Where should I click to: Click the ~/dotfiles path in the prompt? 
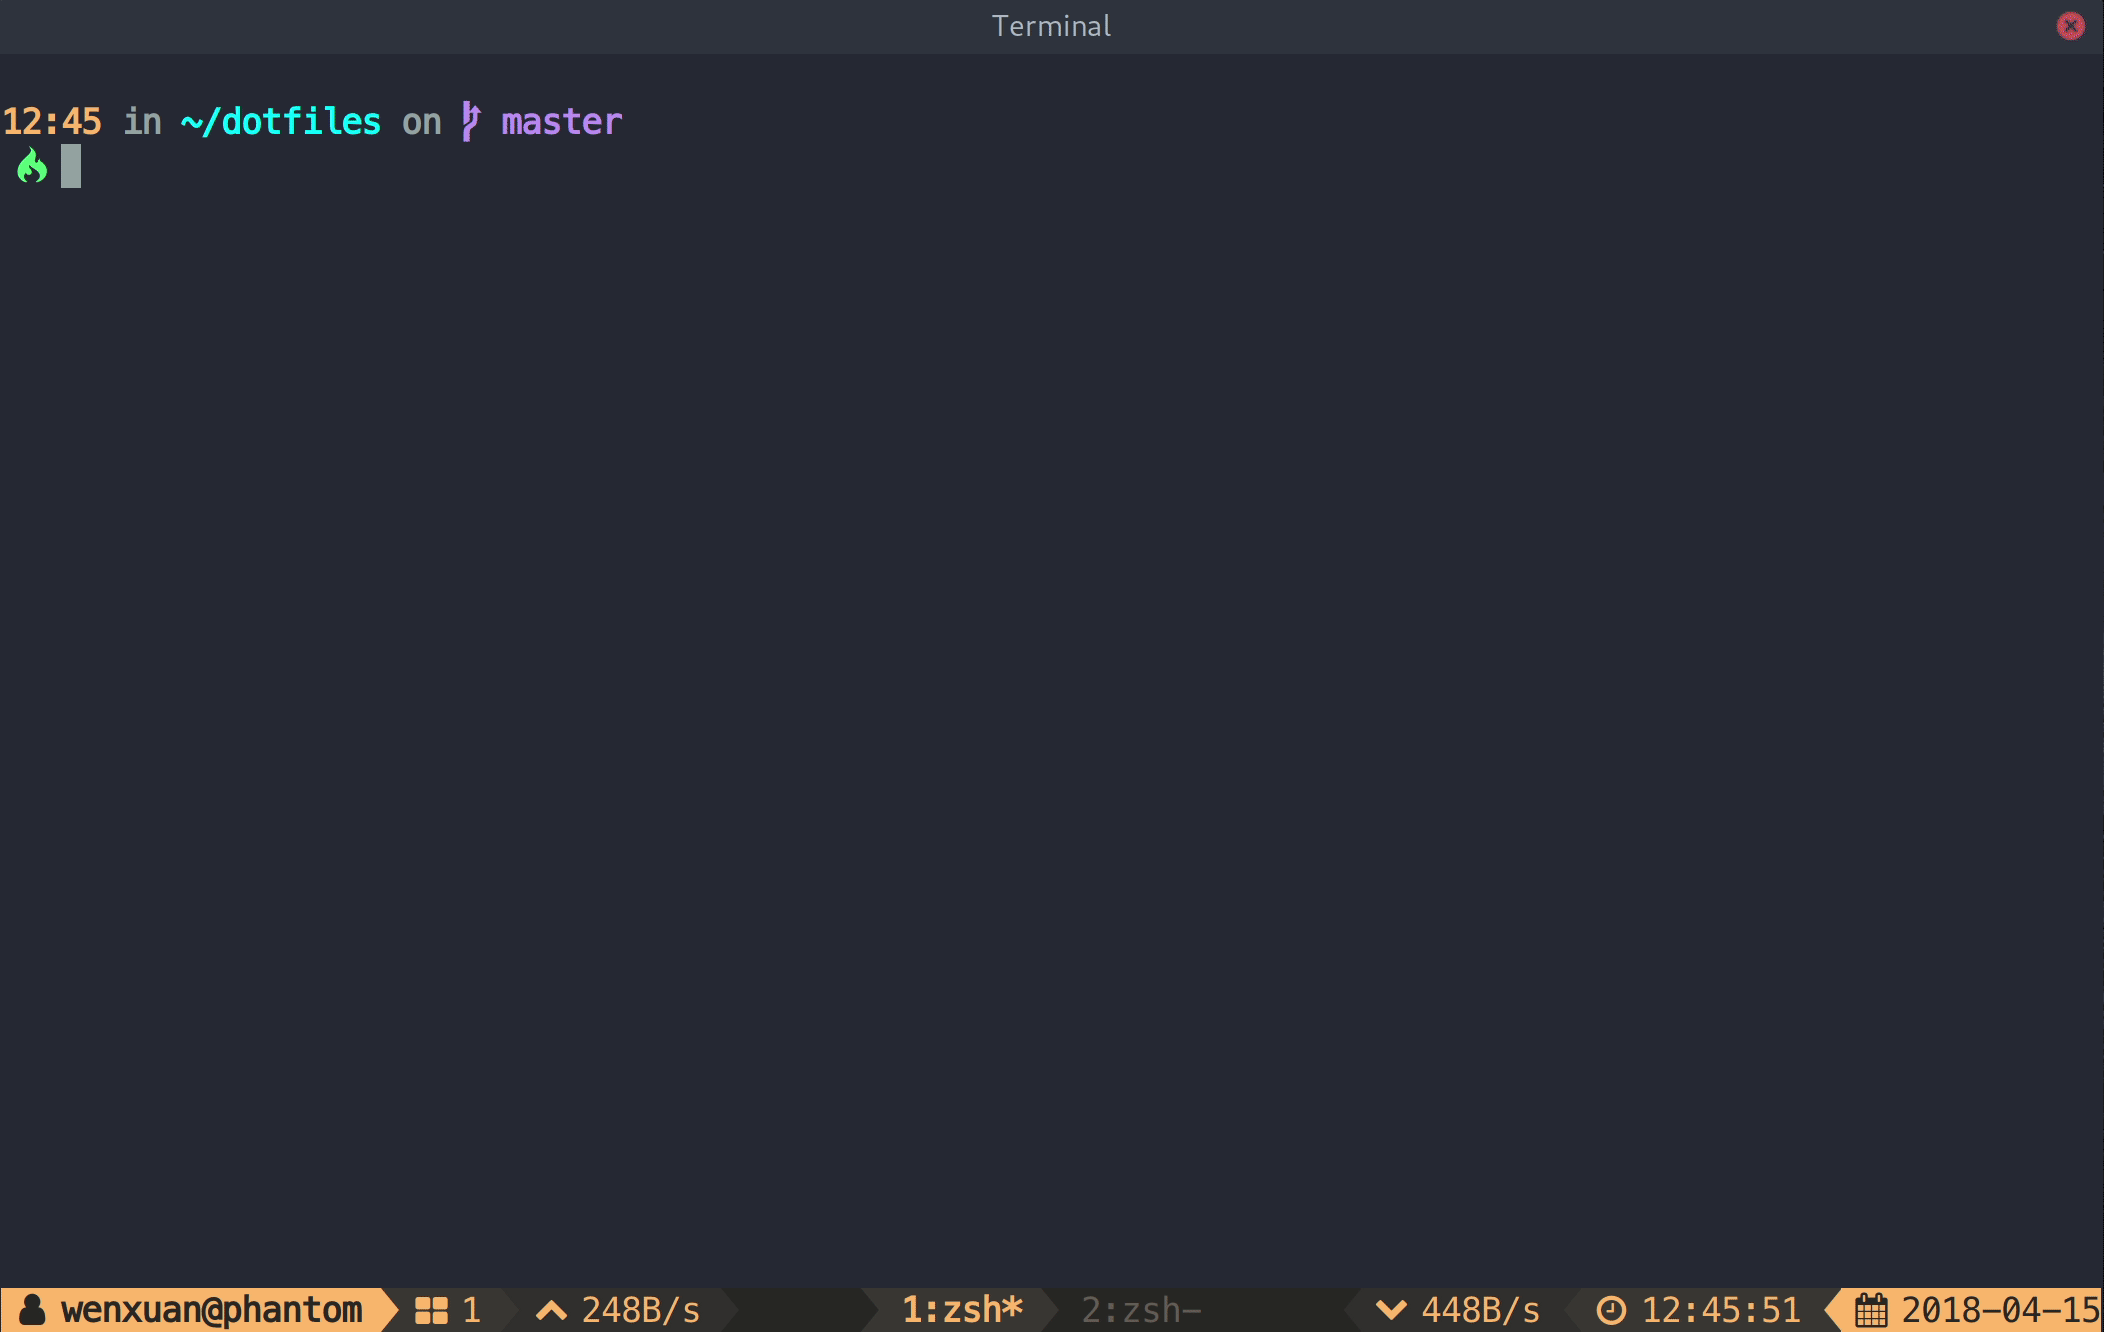click(281, 120)
